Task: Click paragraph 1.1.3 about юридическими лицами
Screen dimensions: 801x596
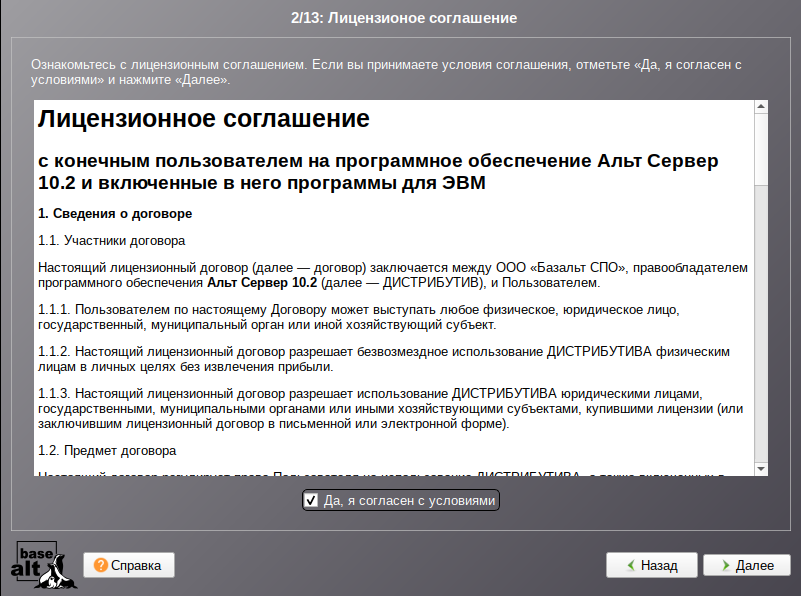Action: (x=390, y=409)
